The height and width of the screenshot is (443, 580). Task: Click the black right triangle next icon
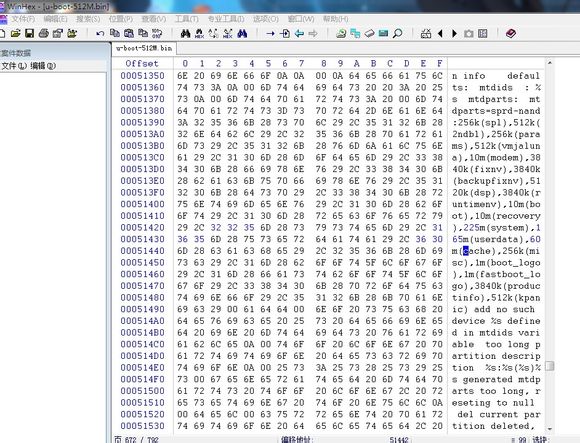pos(454,34)
